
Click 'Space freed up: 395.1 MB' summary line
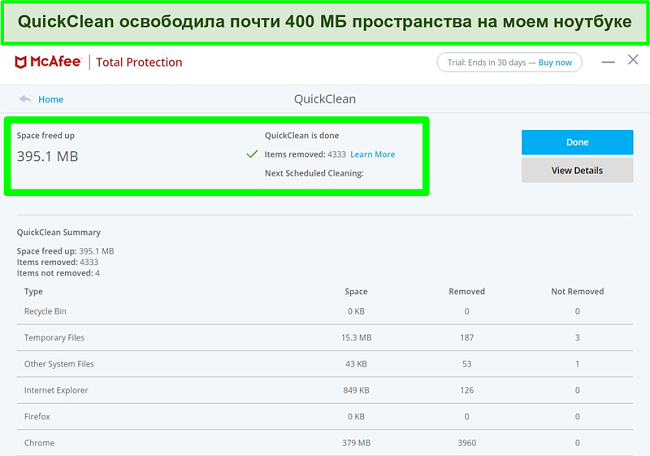click(65, 251)
